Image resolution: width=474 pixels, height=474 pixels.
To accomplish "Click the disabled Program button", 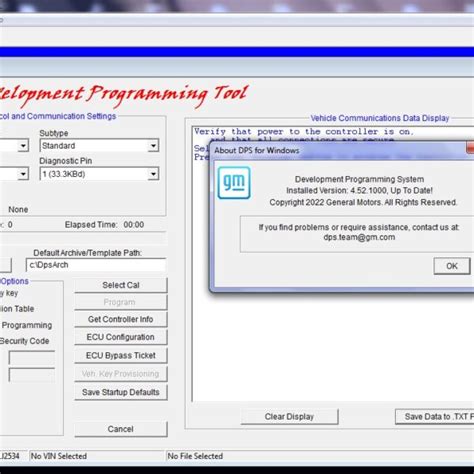I will point(121,302).
